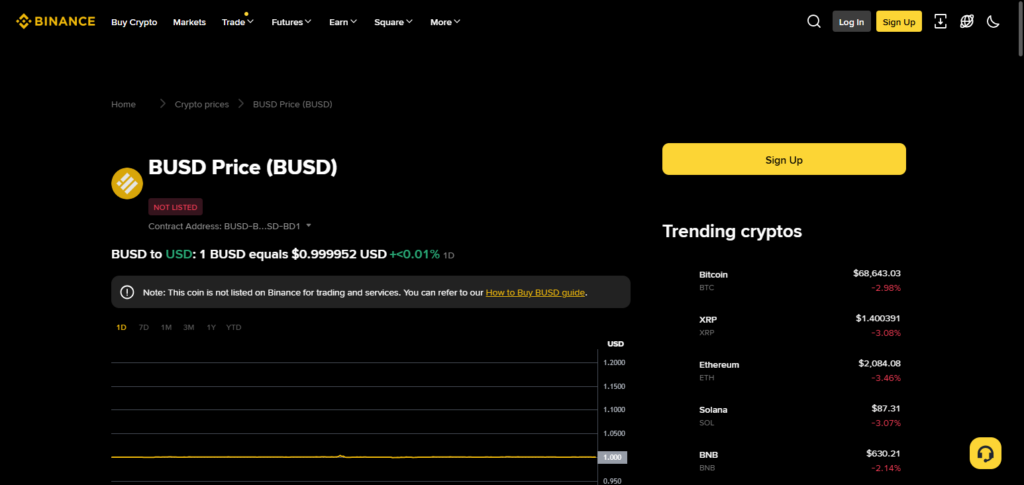This screenshot has height=485, width=1024.
Task: Toggle dark mode moon icon
Action: pyautogui.click(x=993, y=22)
